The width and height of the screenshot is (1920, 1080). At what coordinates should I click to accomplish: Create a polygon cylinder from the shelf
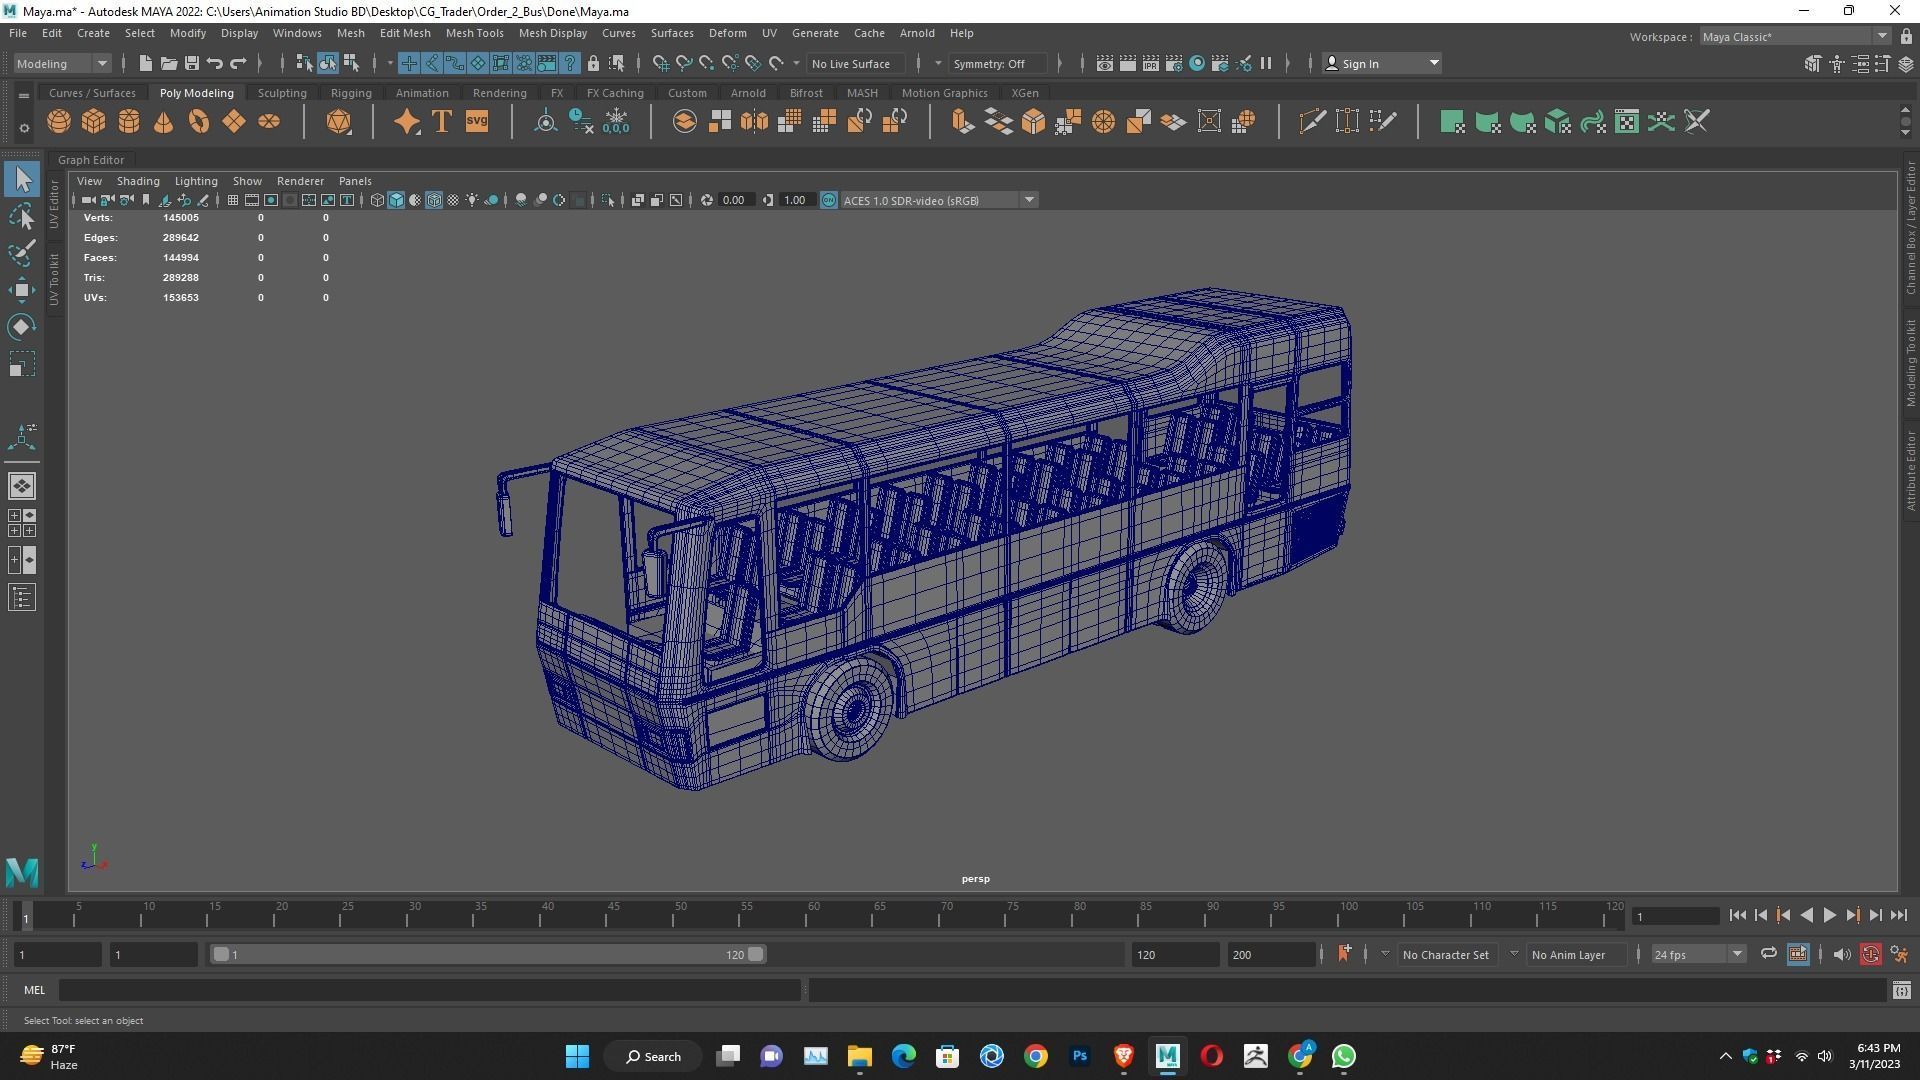128,122
